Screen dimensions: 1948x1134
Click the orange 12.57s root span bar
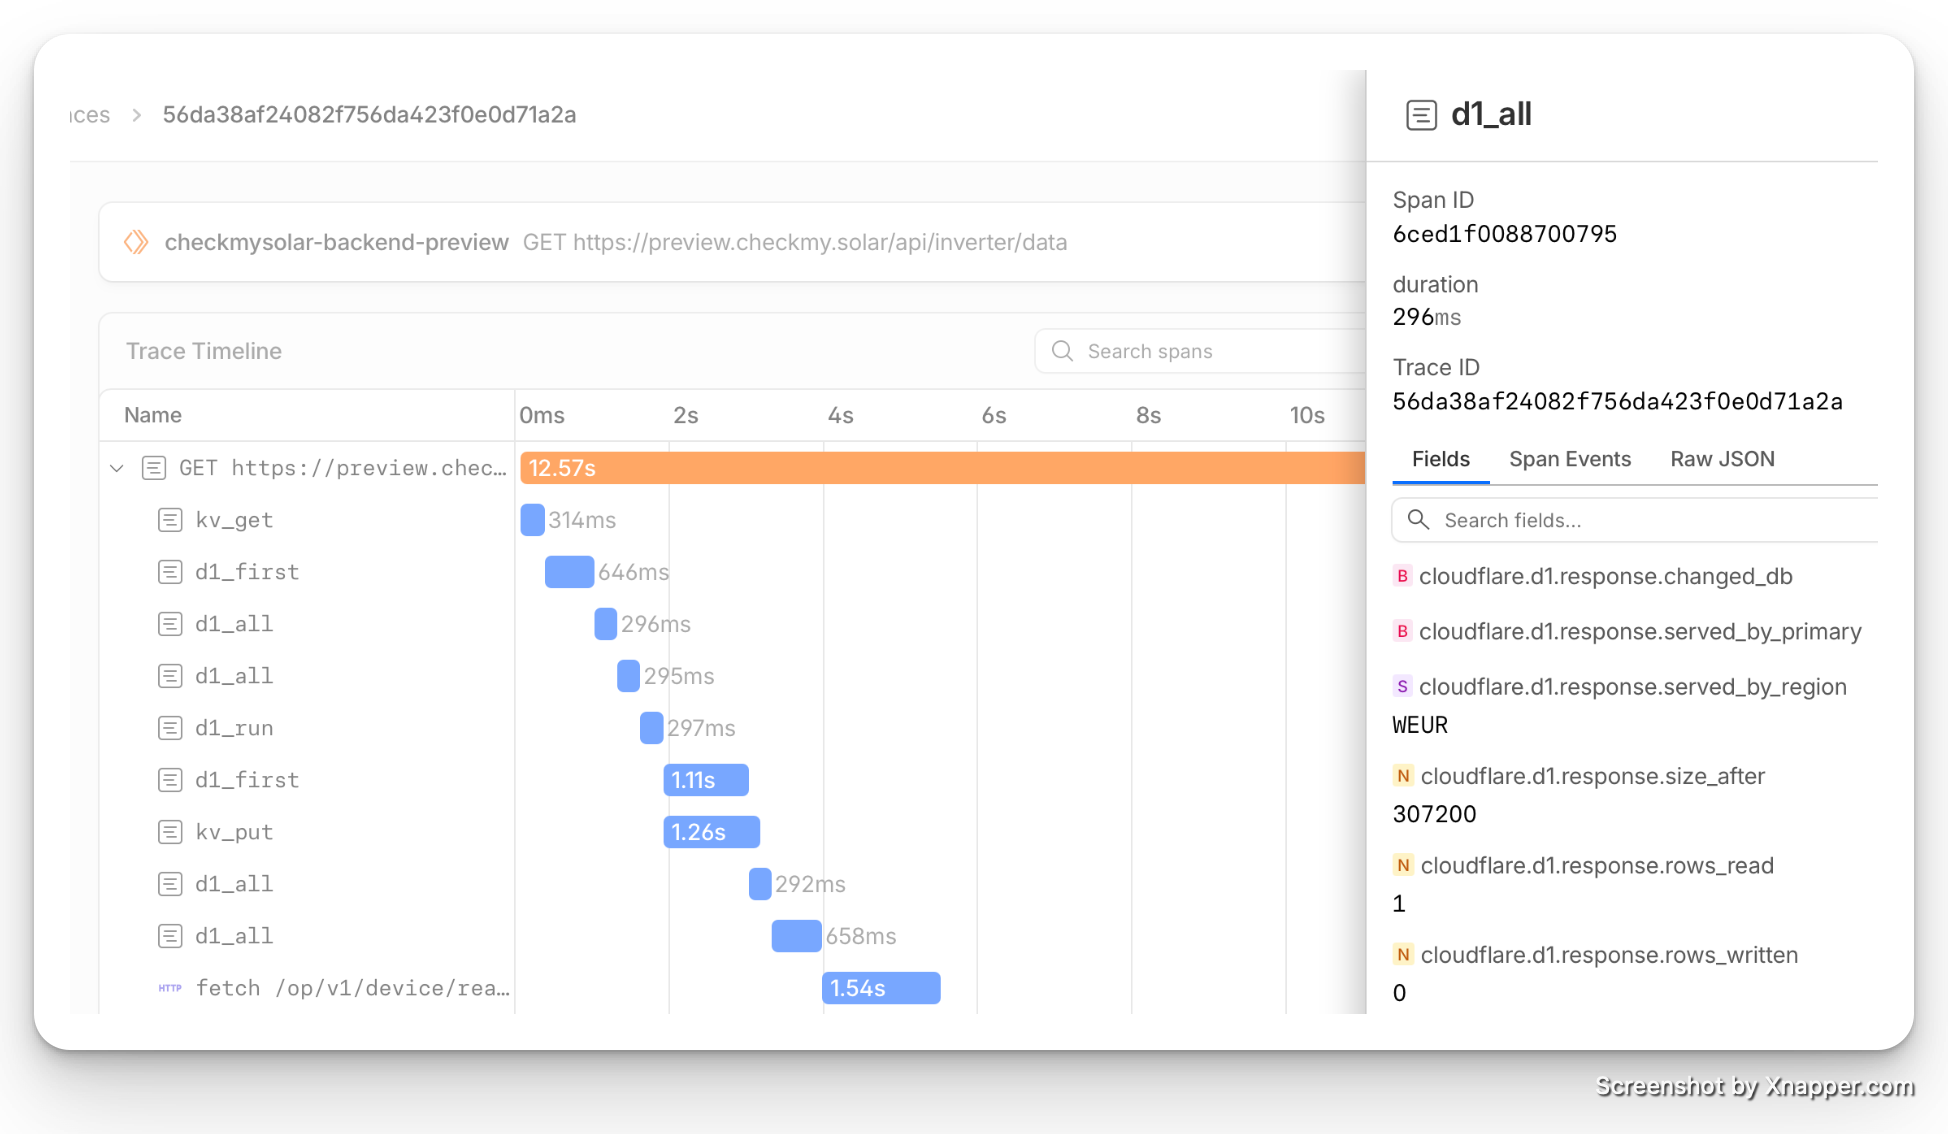tap(940, 468)
